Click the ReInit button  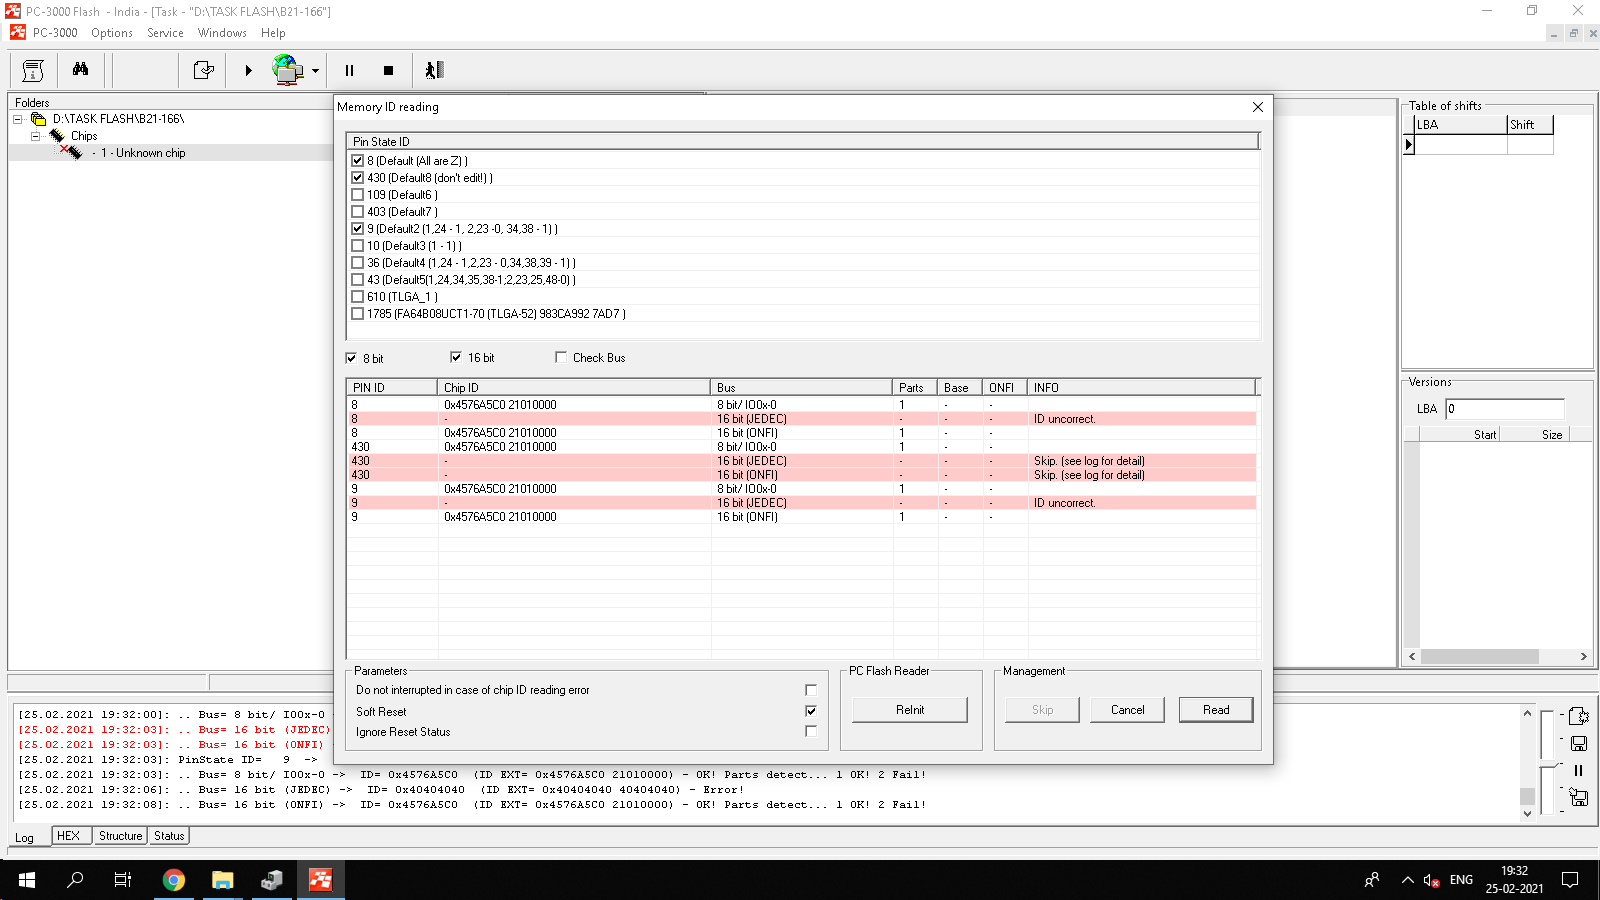tap(910, 710)
